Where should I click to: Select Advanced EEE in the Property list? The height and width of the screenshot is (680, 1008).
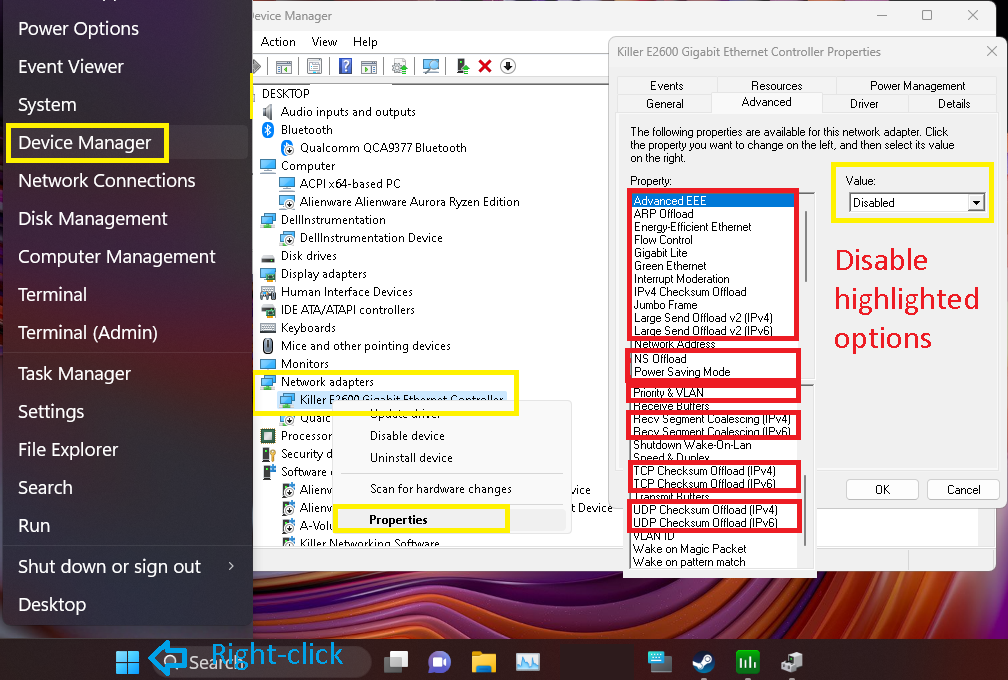tap(713, 201)
